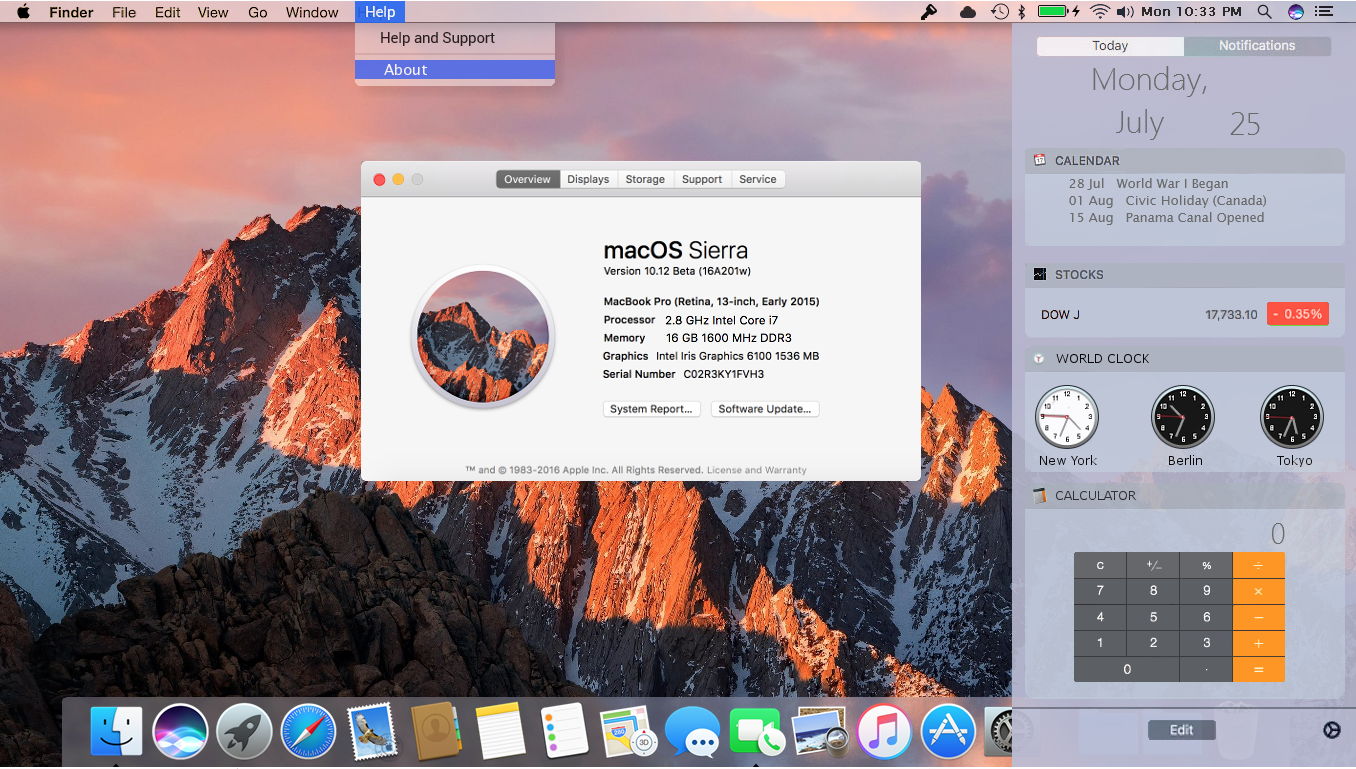Open Messages chat bubble icon

[692, 731]
